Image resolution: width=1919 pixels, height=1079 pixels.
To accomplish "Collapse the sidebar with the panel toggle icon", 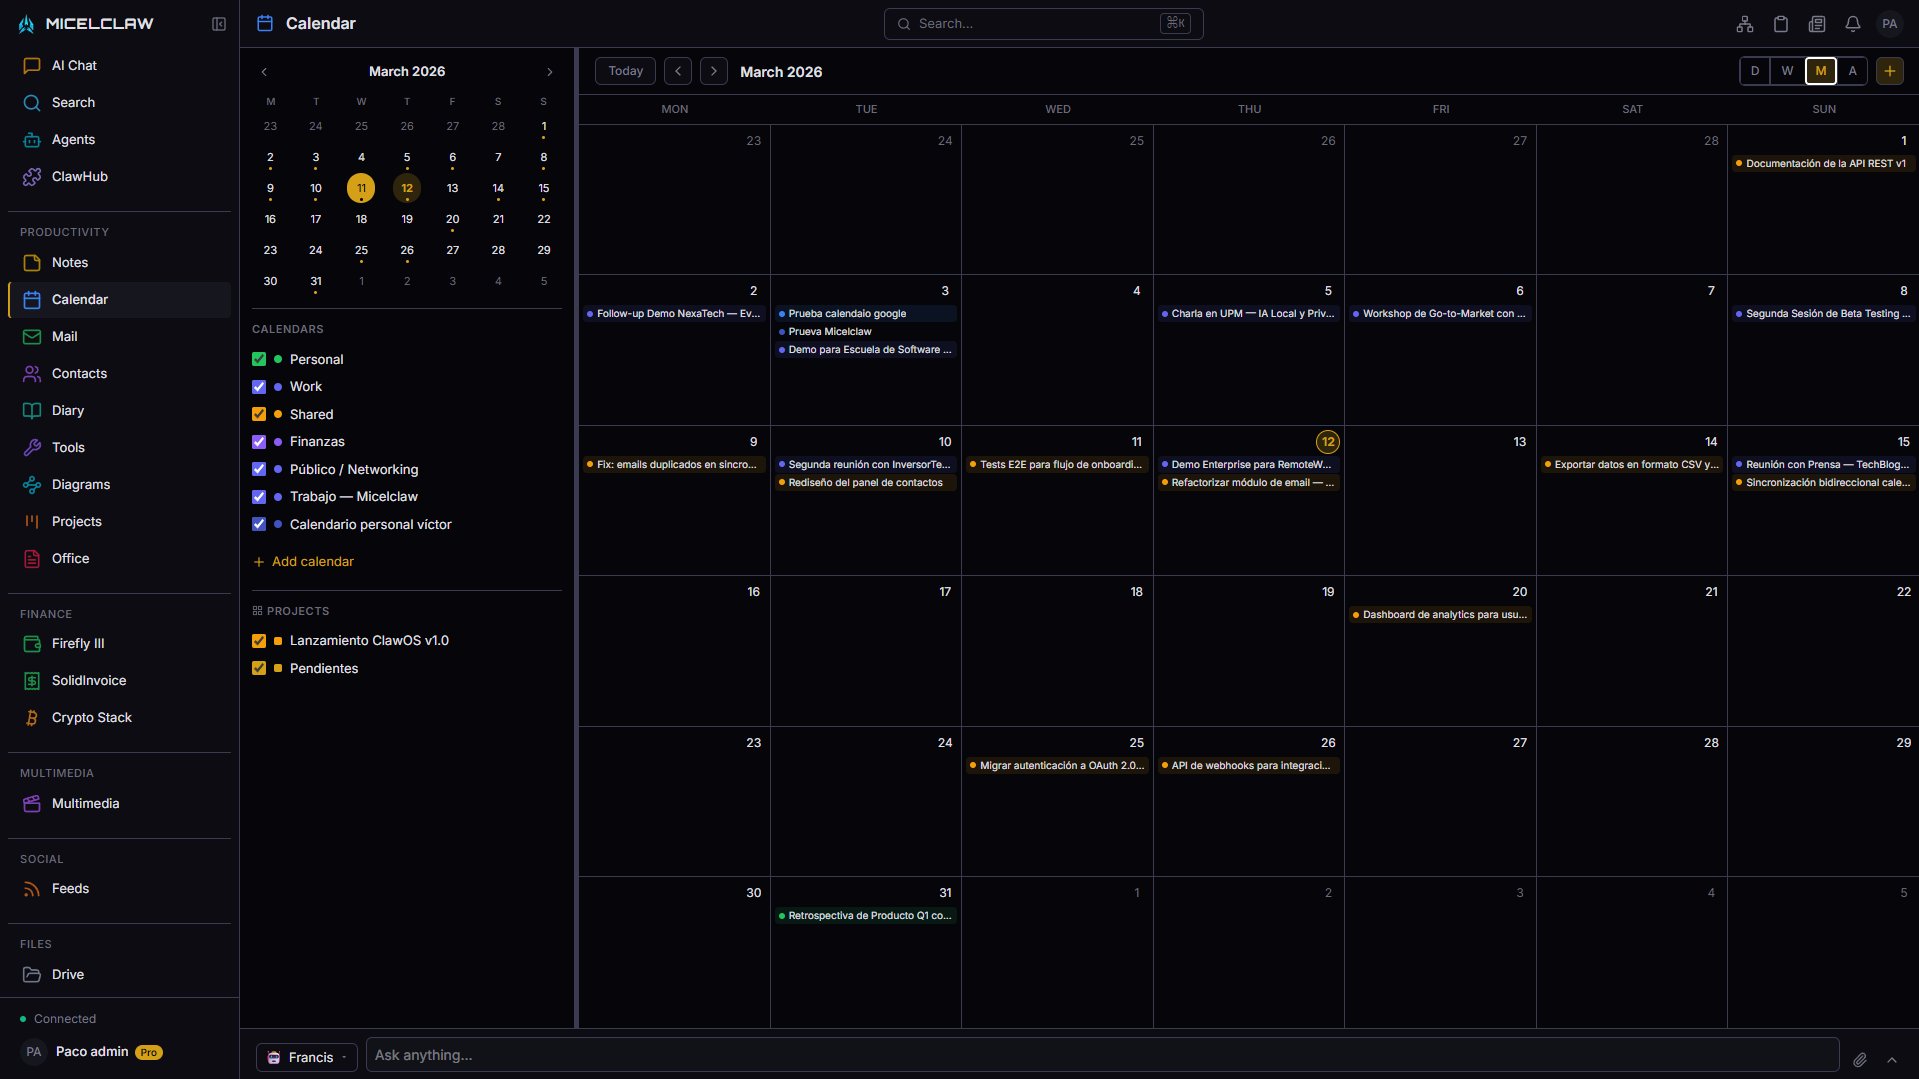I will [218, 23].
